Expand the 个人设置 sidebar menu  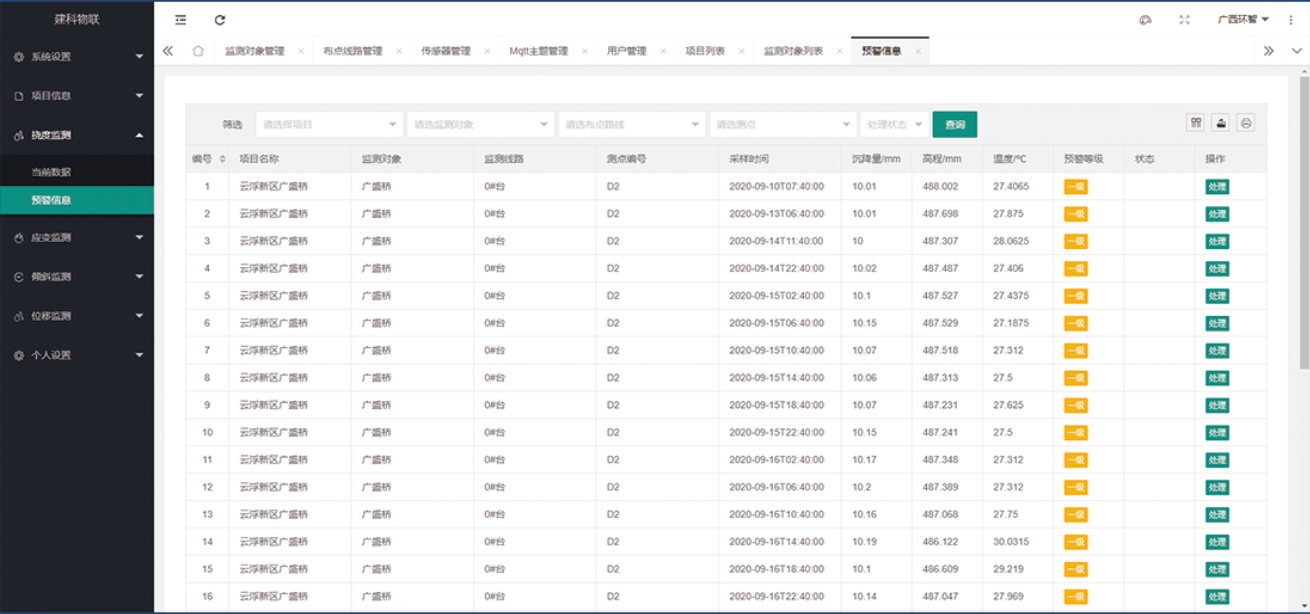77,355
